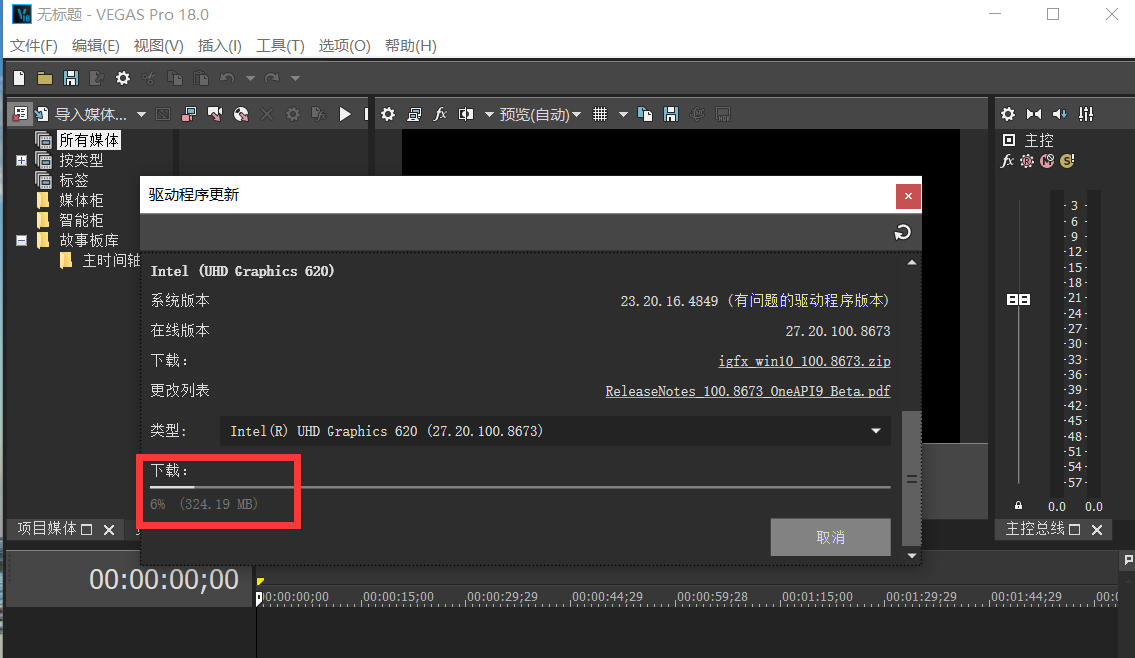This screenshot has height=658, width=1135.
Task: Click the 主控 bus square icon
Action: [x=1008, y=140]
